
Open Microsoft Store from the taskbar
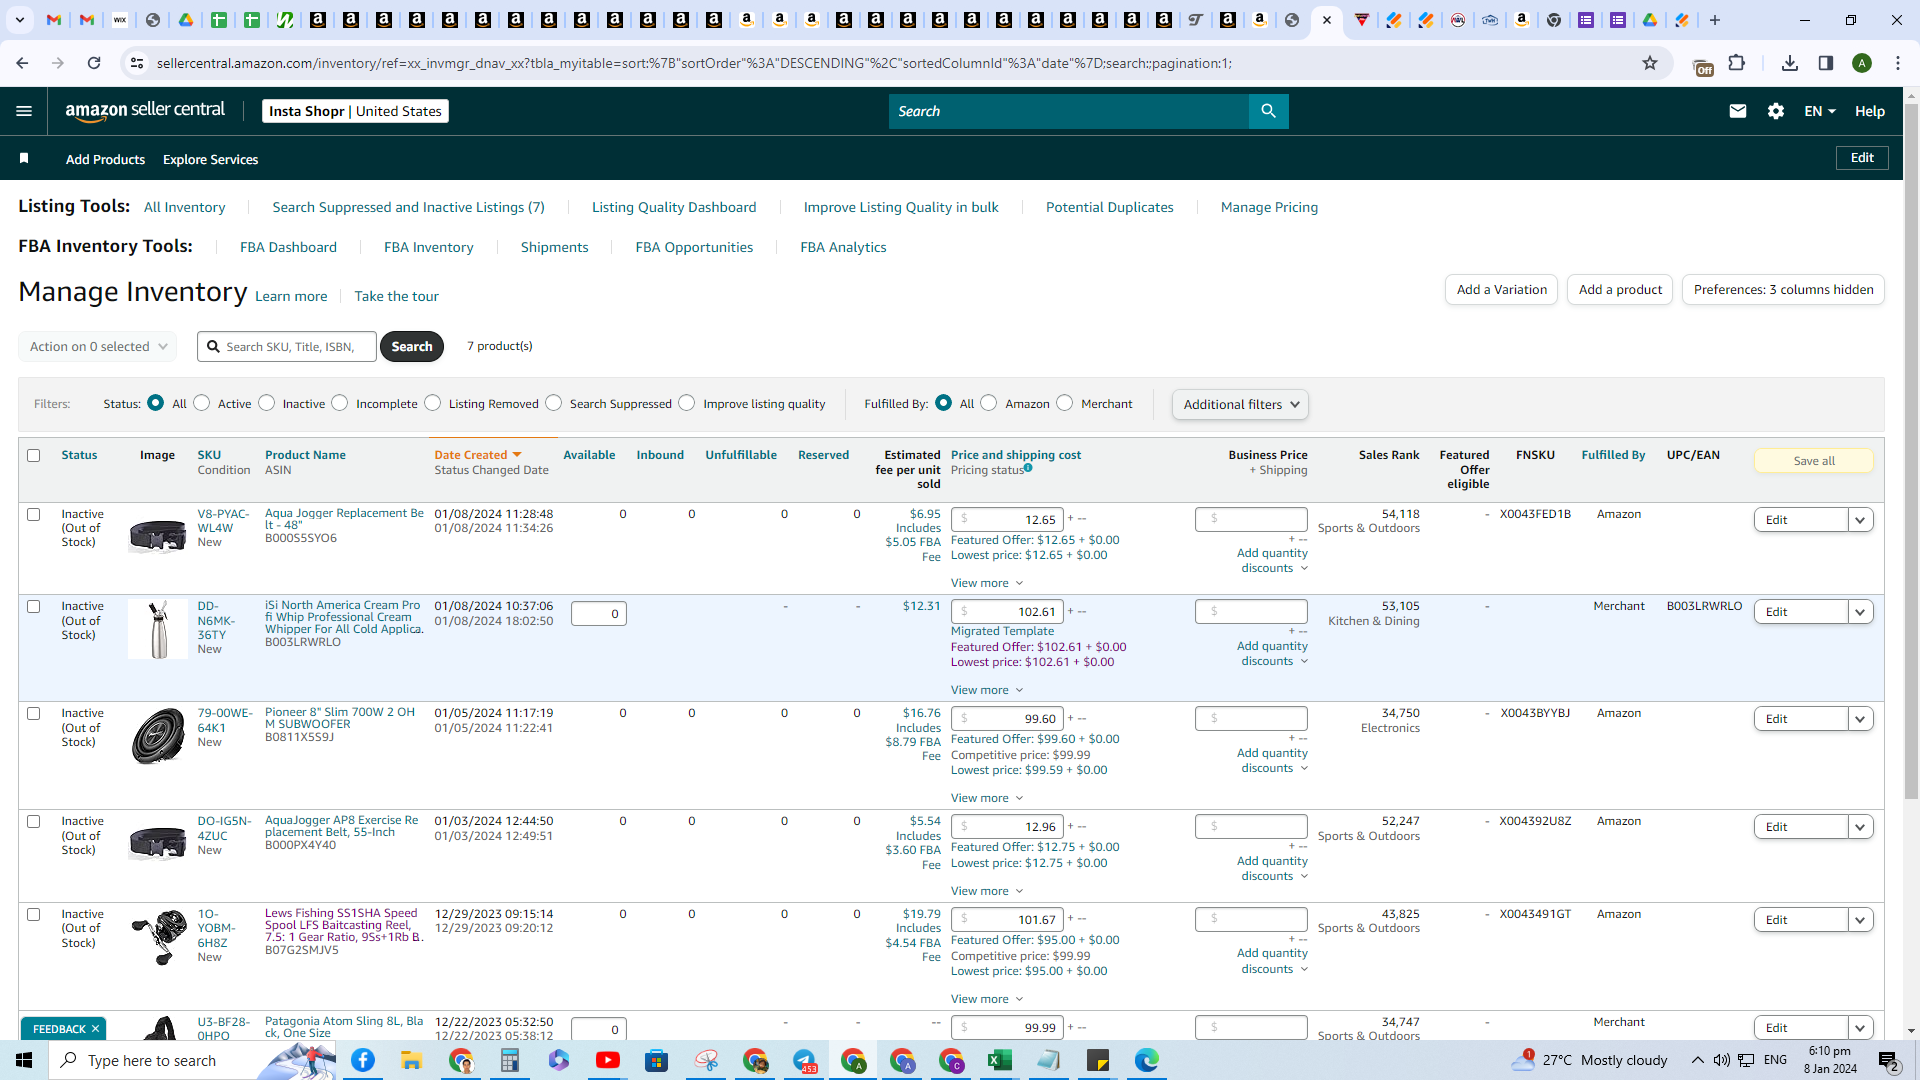(x=657, y=1060)
